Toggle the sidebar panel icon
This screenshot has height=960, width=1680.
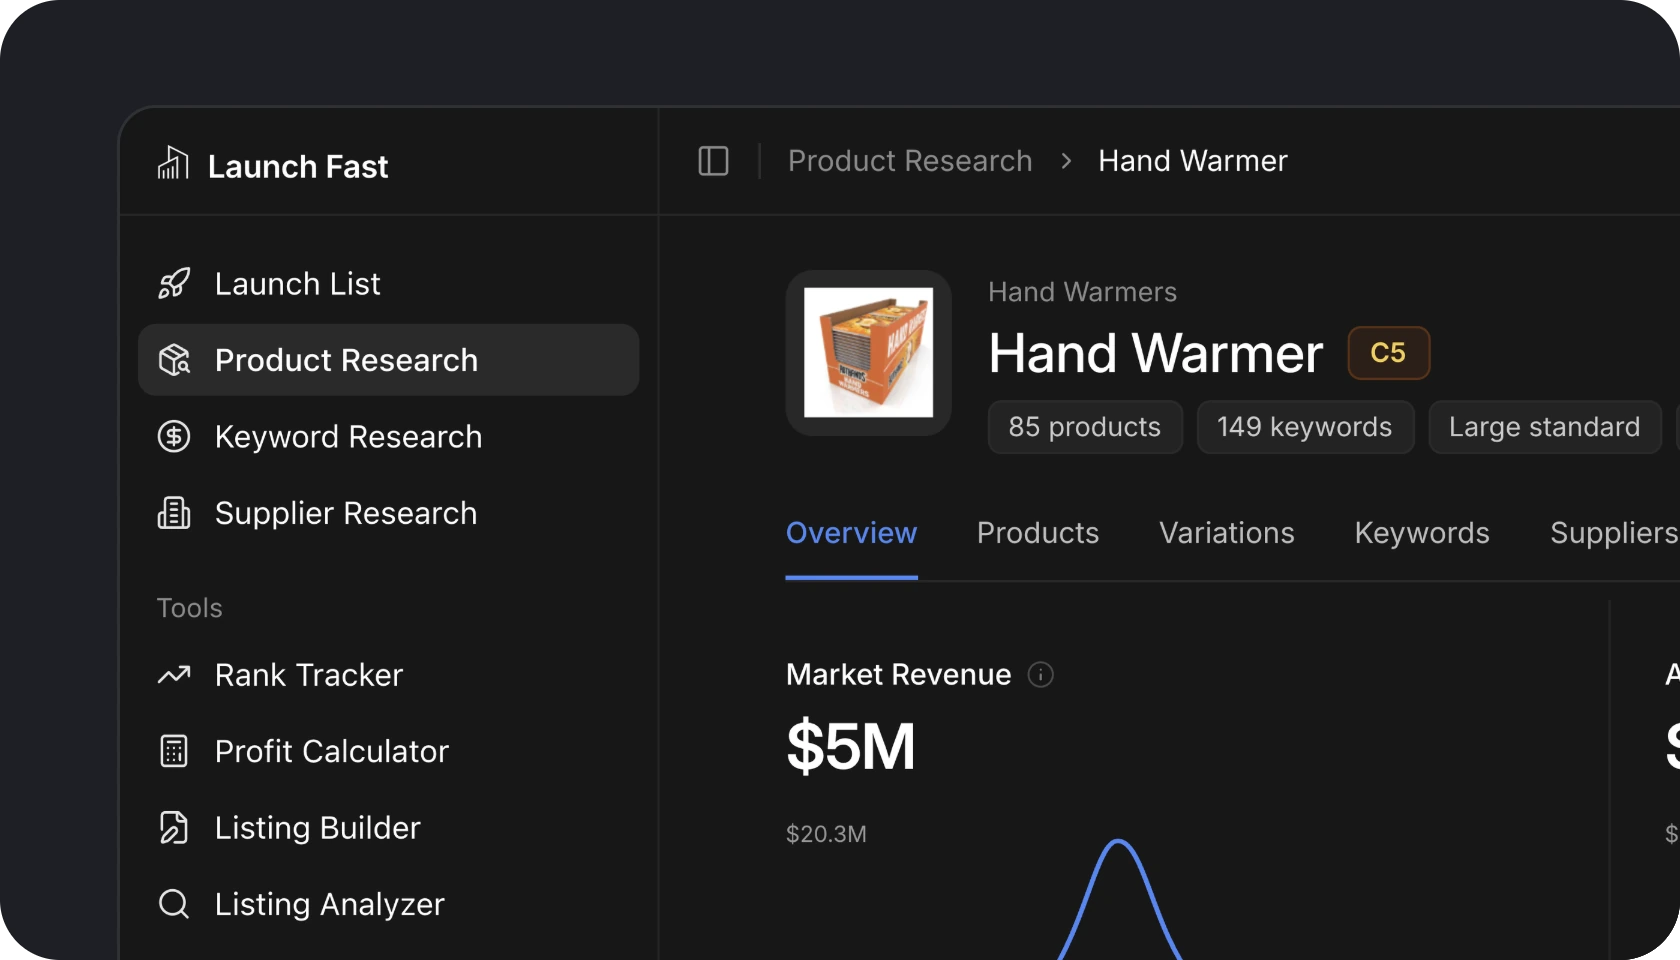click(x=713, y=161)
